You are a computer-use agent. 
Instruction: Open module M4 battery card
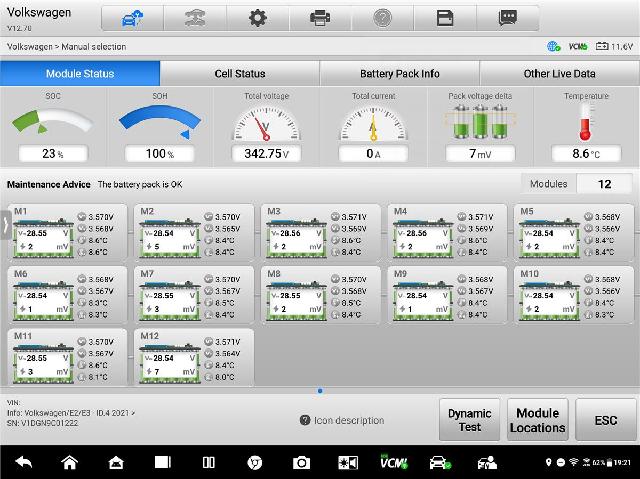[x=447, y=232]
